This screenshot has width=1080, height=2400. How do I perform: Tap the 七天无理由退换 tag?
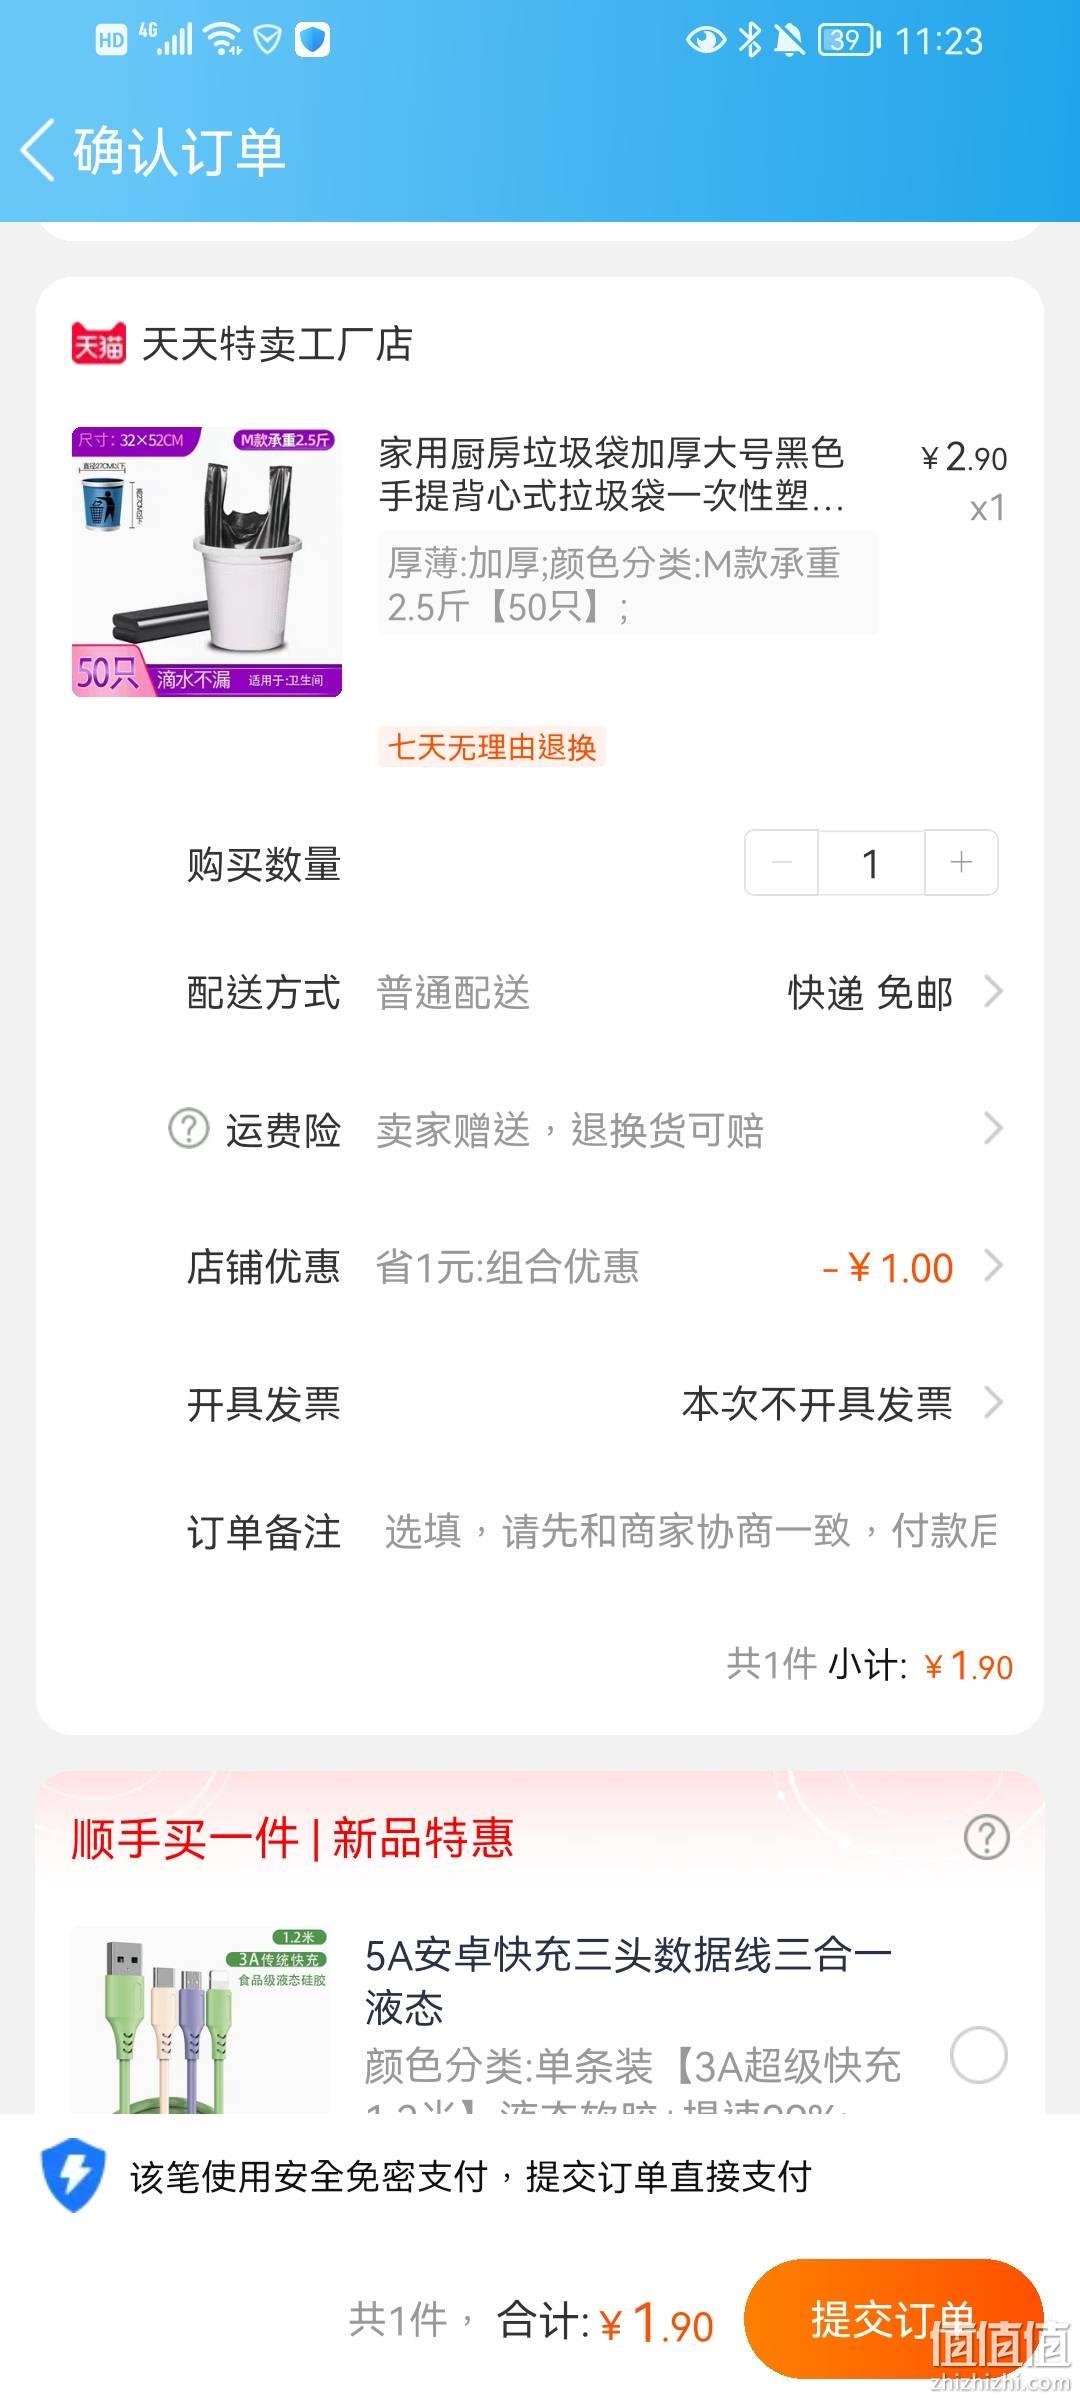[x=492, y=747]
